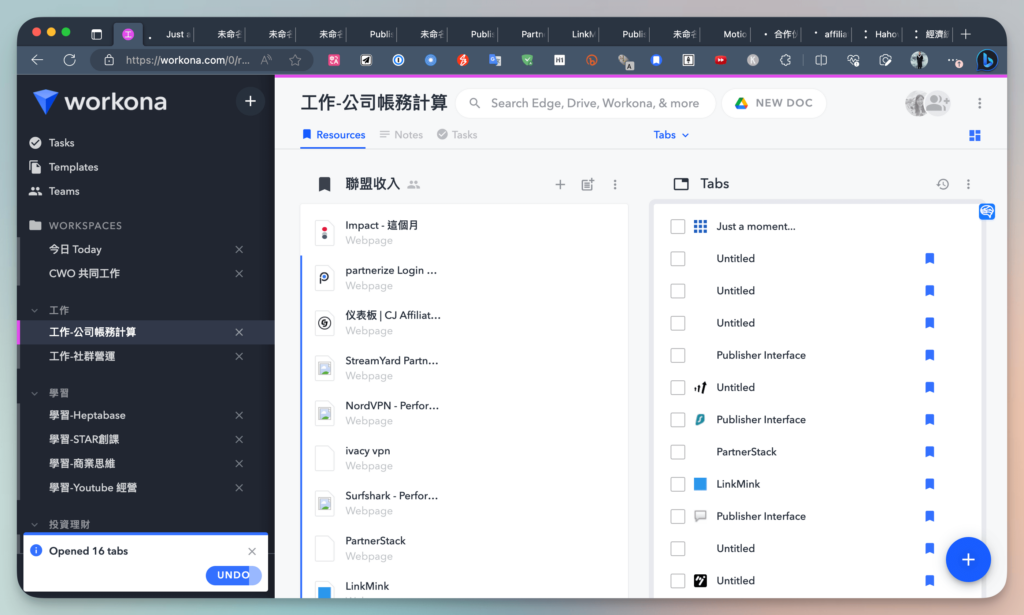Check the checkbox for the Publisher Interface tab with speech bubble icon

(x=678, y=516)
